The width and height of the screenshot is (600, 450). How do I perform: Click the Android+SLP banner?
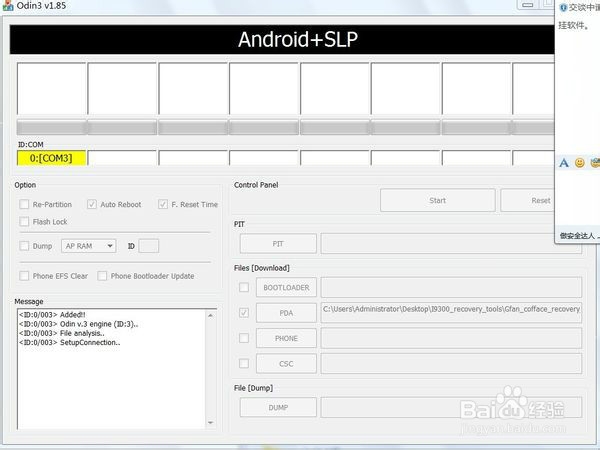(x=282, y=39)
